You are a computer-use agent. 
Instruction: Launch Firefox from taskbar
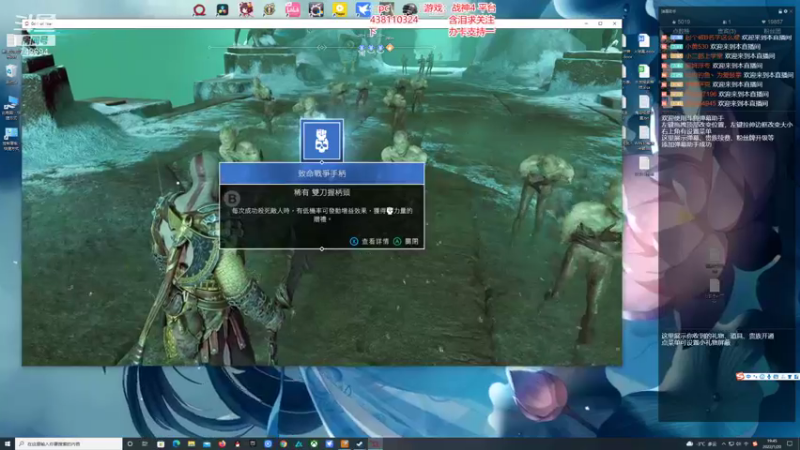click(x=222, y=444)
